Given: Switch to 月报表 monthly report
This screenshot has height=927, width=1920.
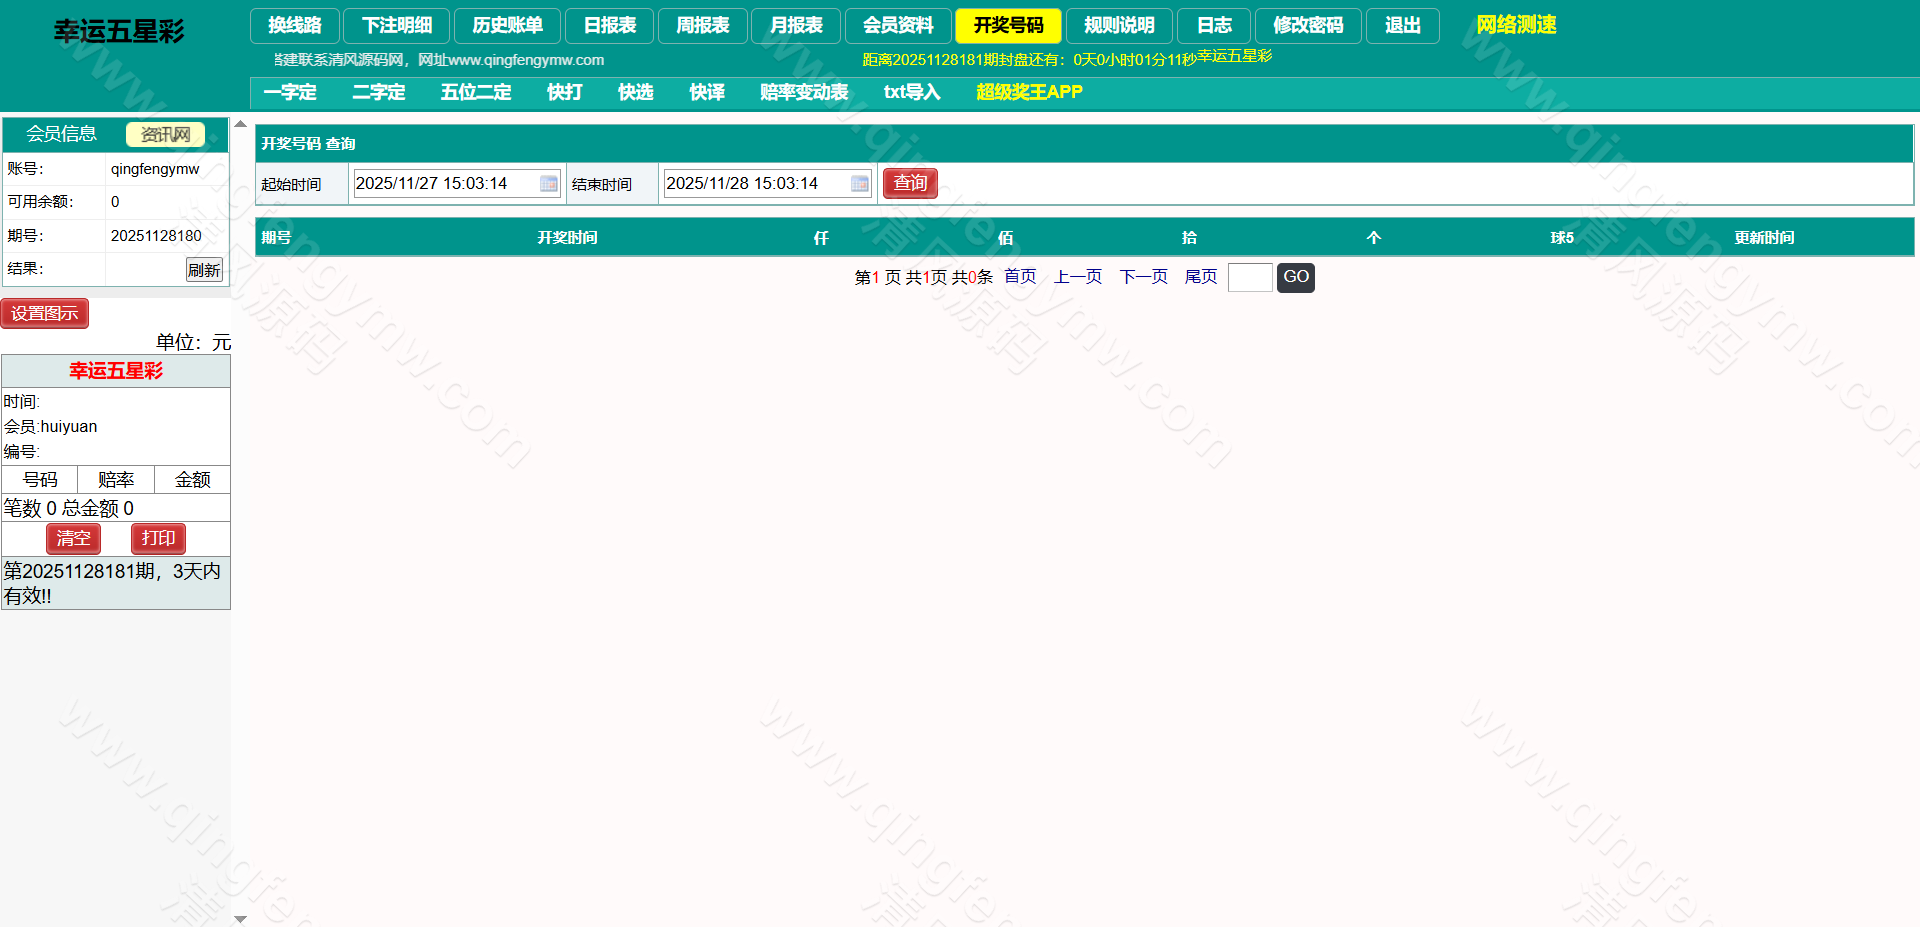Looking at the screenshot, I should 796,26.
